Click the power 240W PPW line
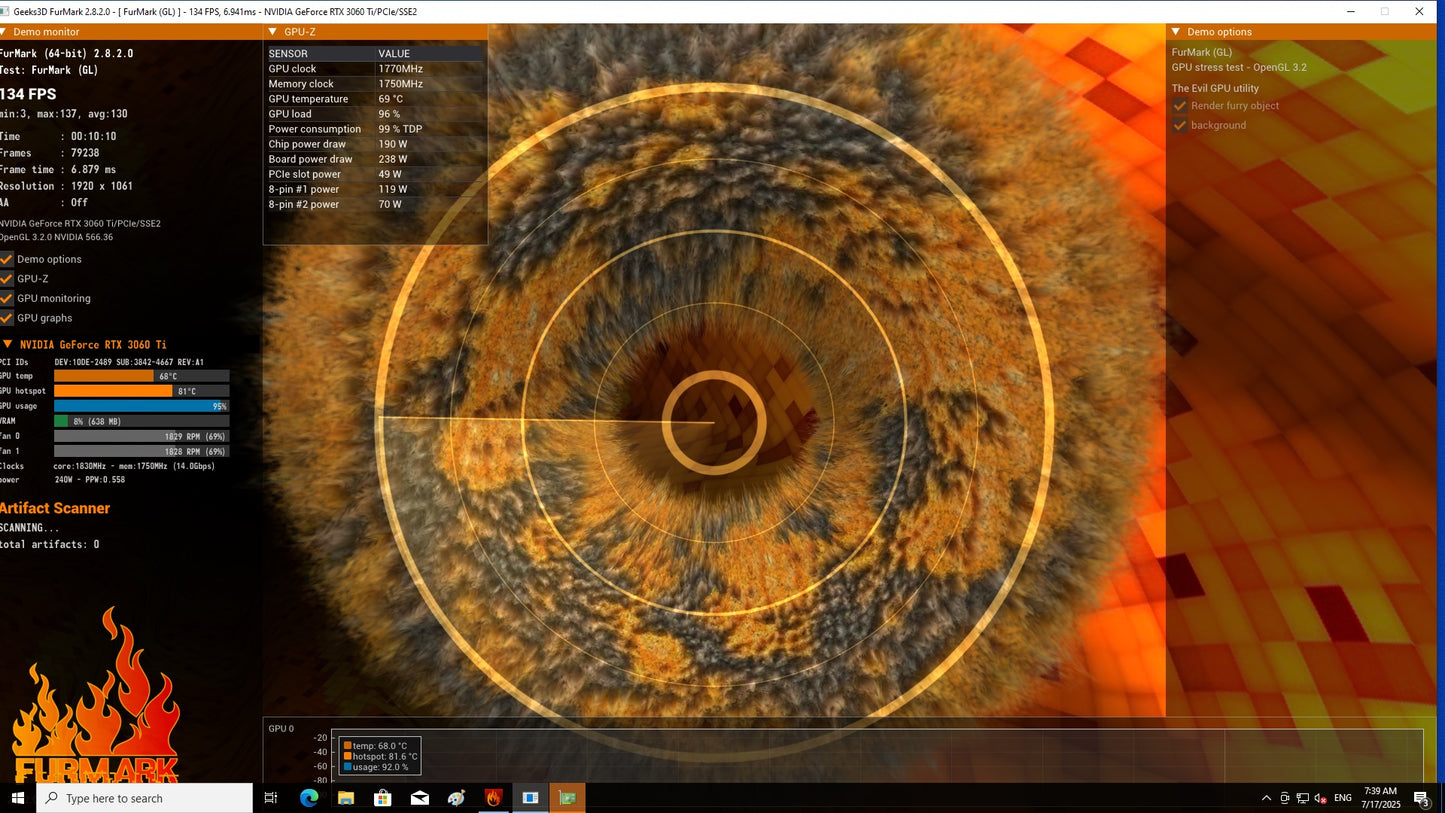 point(62,480)
